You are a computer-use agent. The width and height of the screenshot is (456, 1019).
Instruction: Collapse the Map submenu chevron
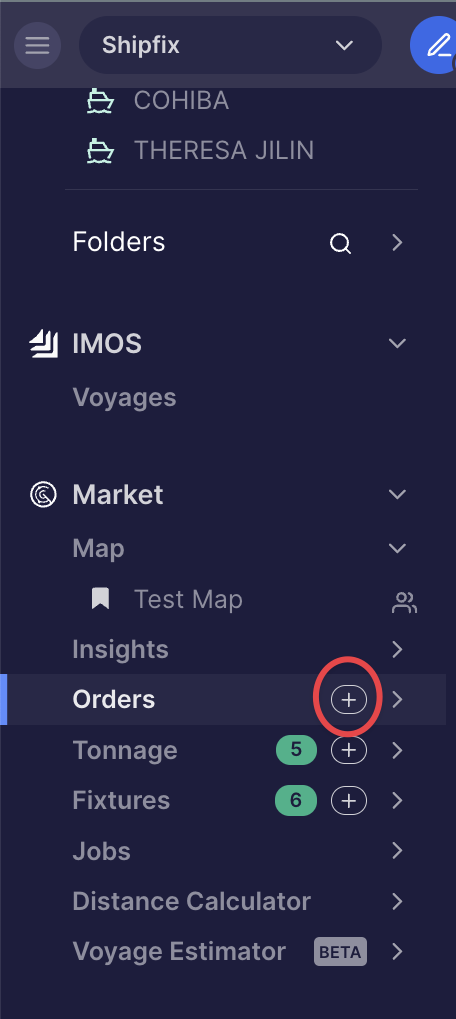coord(398,548)
